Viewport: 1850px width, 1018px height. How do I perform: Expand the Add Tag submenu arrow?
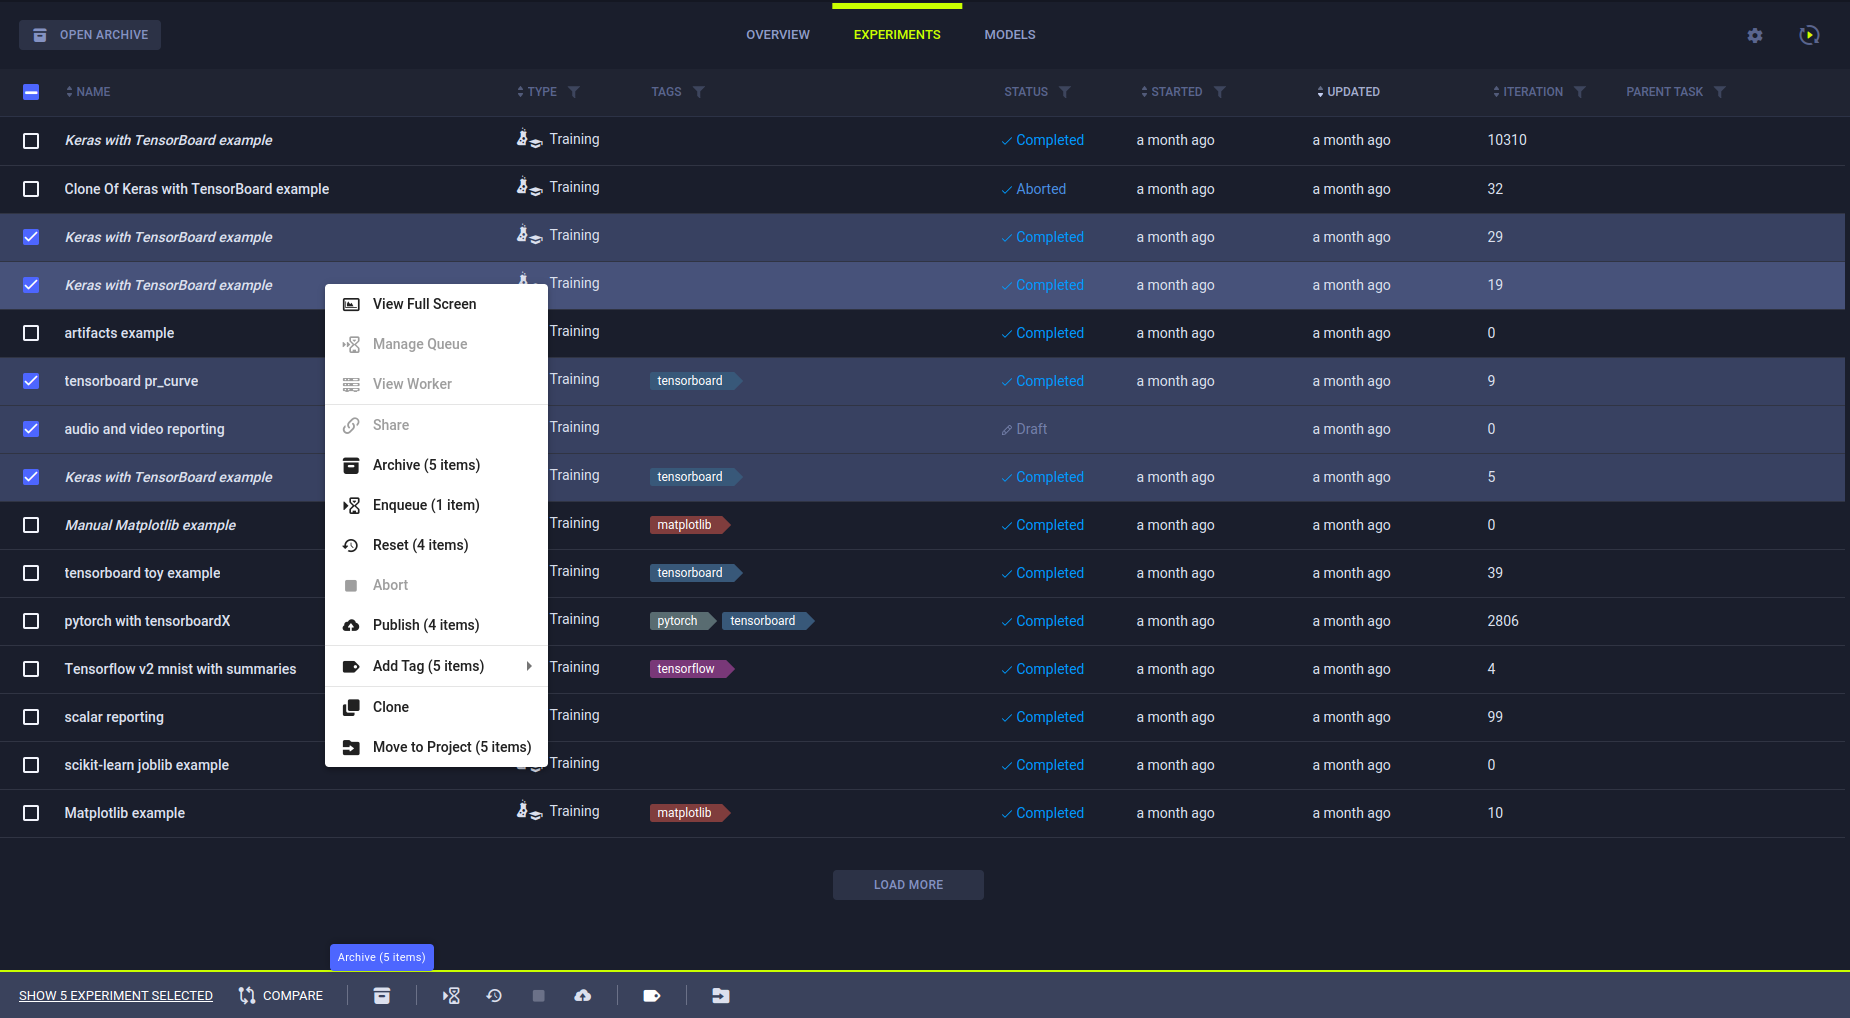click(x=529, y=665)
